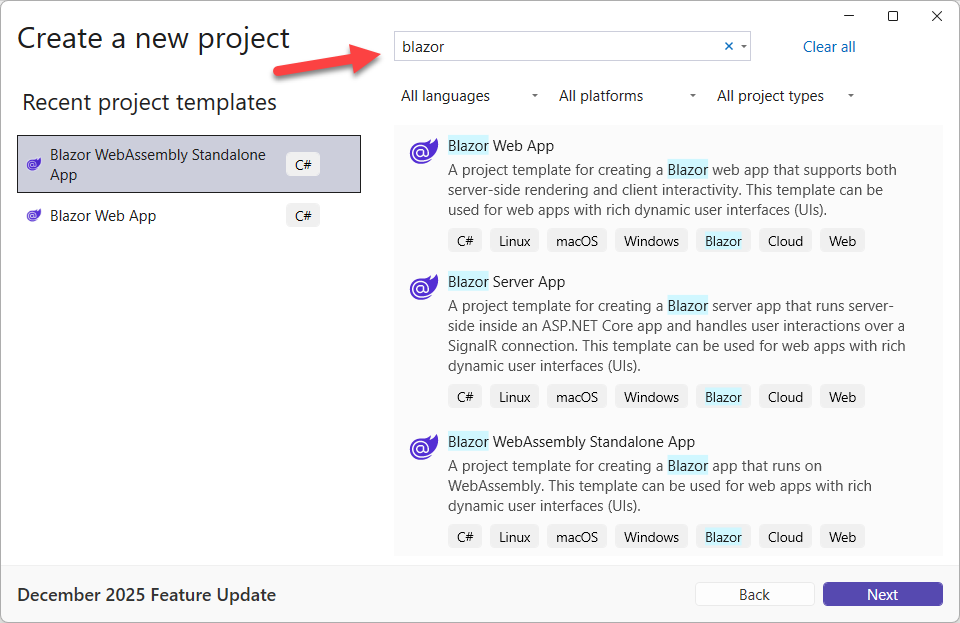This screenshot has width=960, height=623.
Task: Click the Back button
Action: [754, 594]
